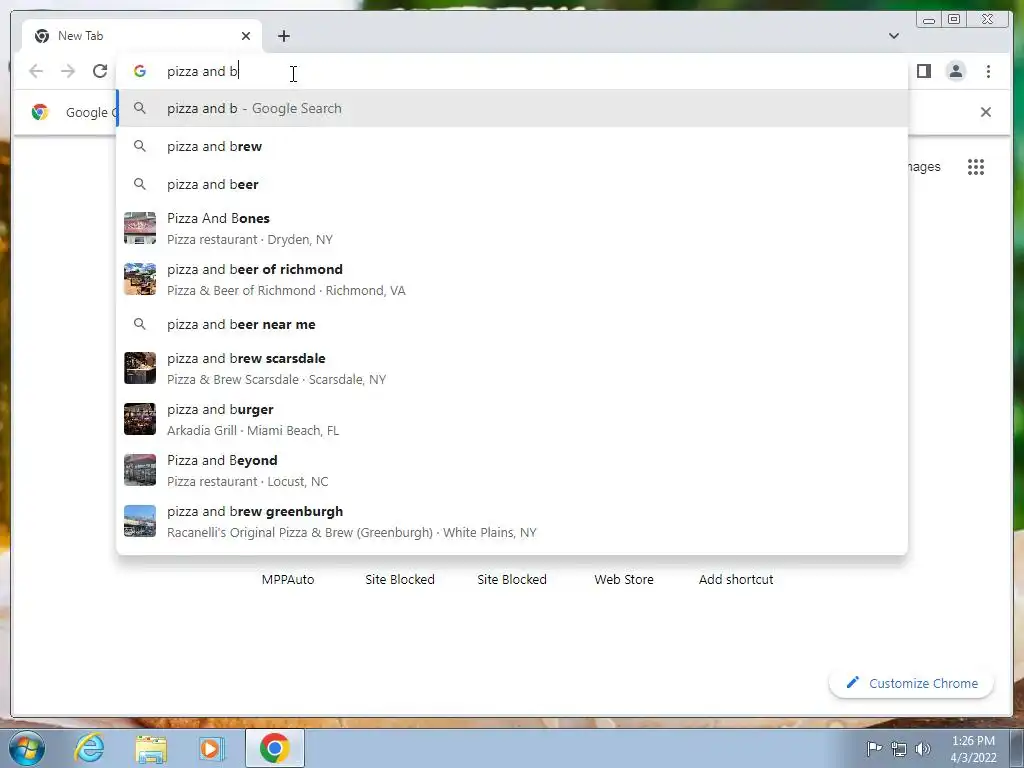Click the Add shortcut tile

pyautogui.click(x=736, y=579)
